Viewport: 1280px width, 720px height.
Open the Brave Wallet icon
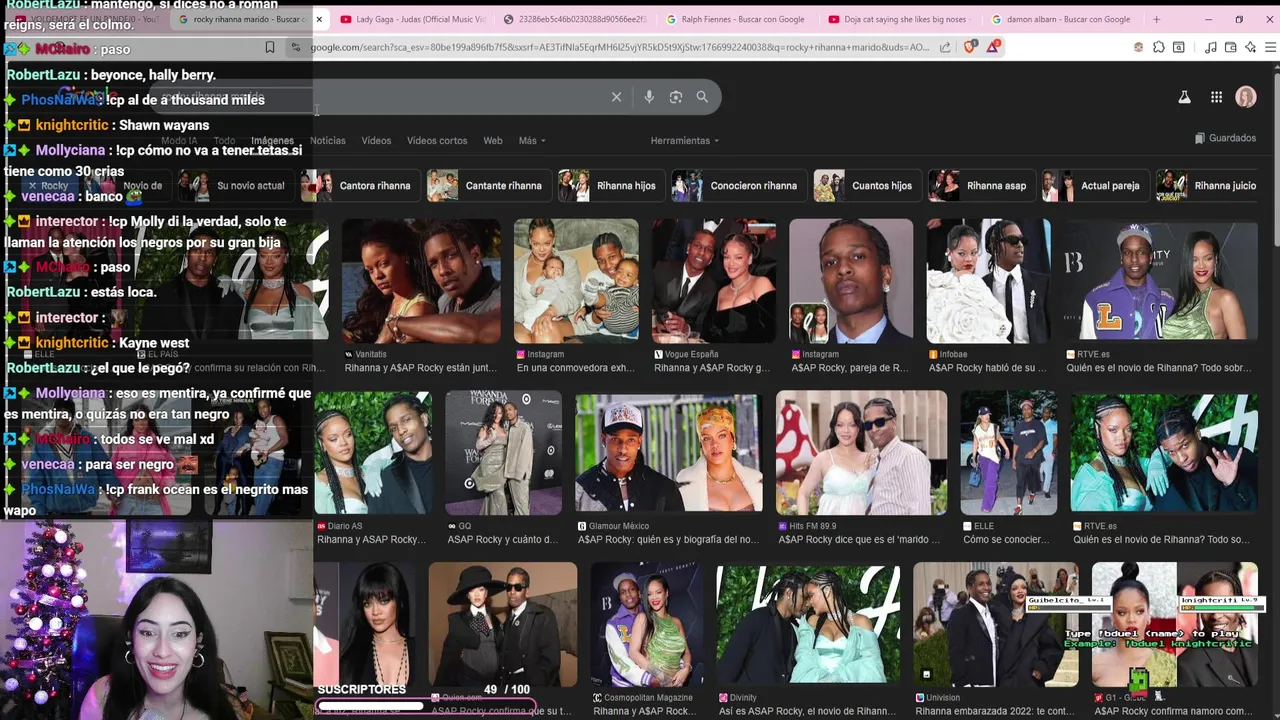pos(1230,47)
